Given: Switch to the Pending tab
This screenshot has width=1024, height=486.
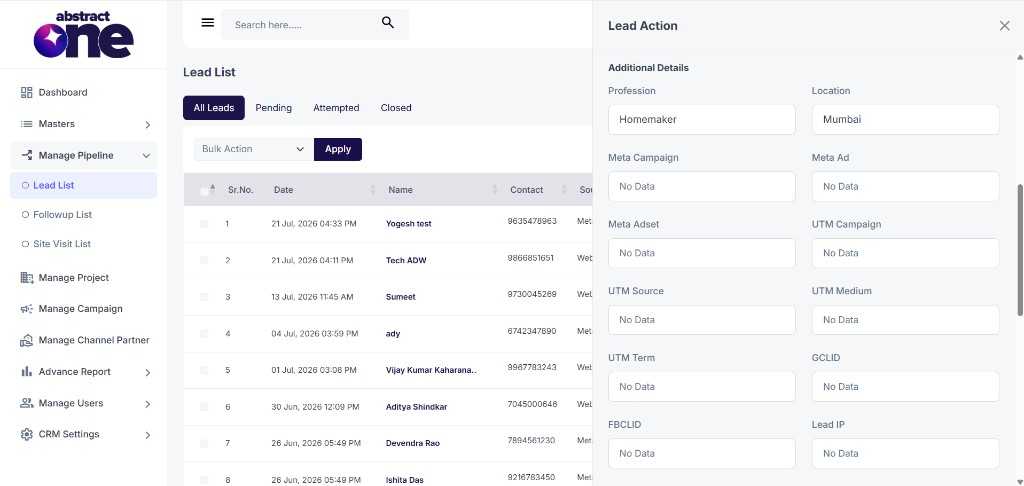Looking at the screenshot, I should point(274,108).
